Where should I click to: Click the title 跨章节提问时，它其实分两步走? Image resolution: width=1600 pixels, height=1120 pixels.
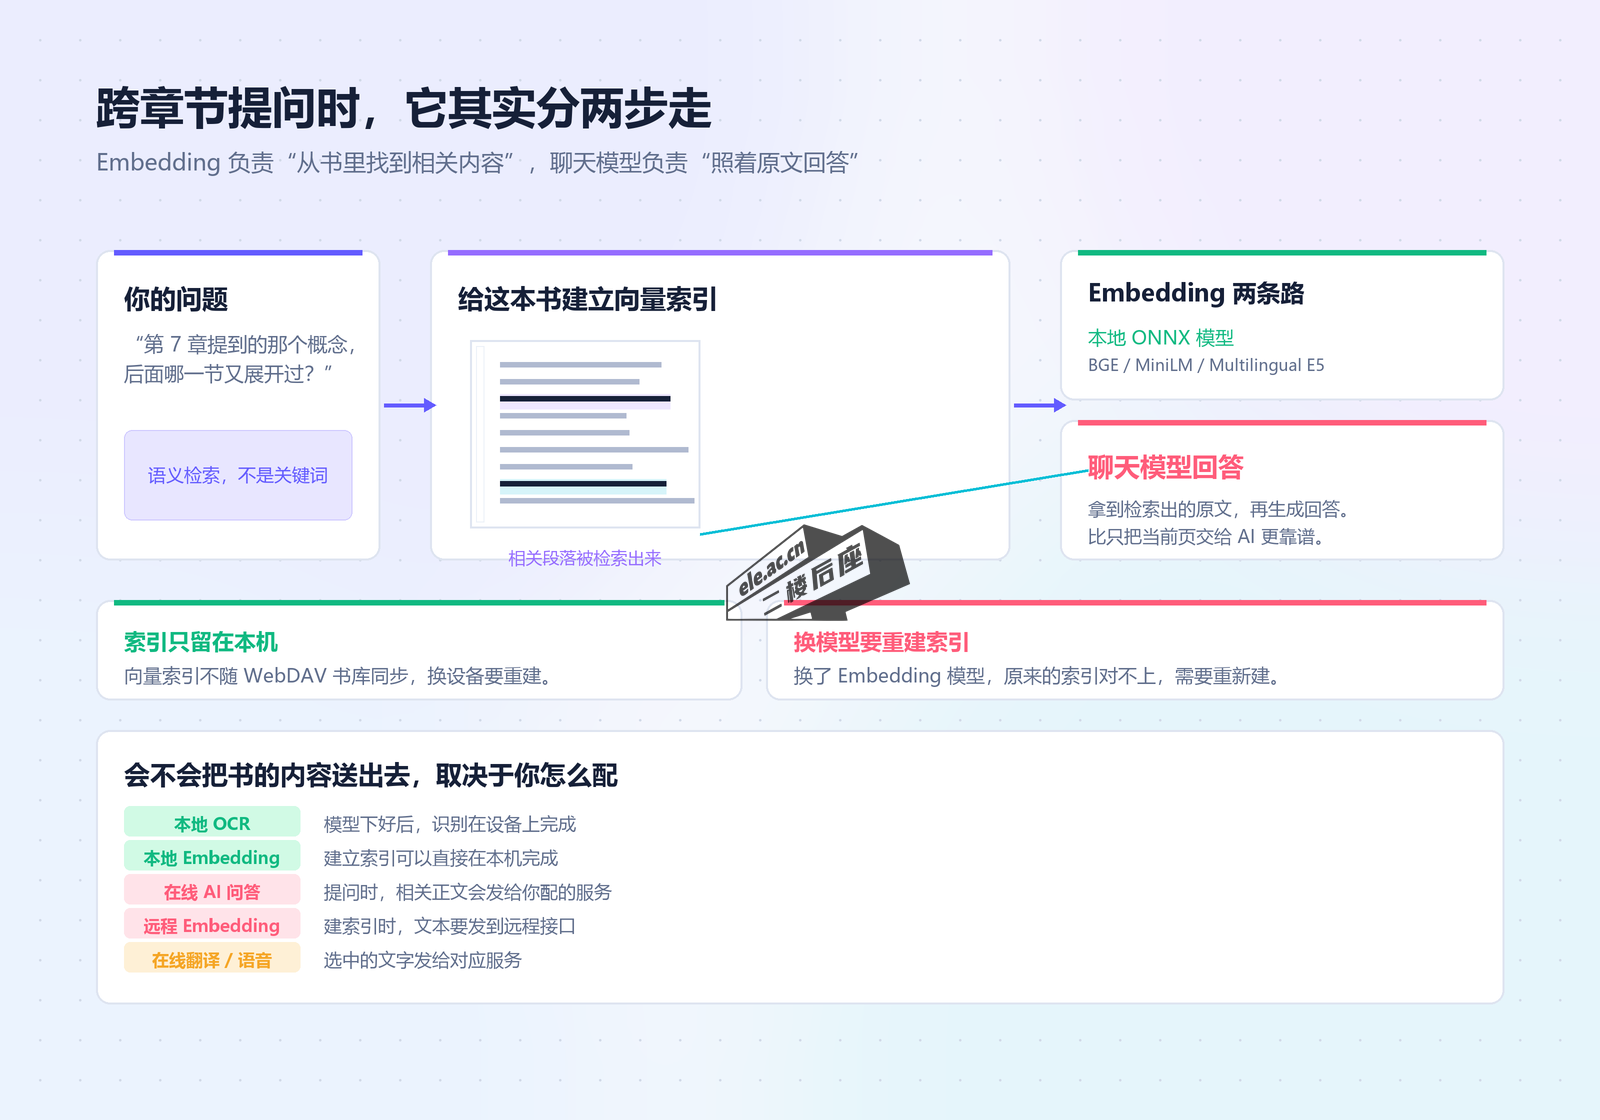pos(403,108)
